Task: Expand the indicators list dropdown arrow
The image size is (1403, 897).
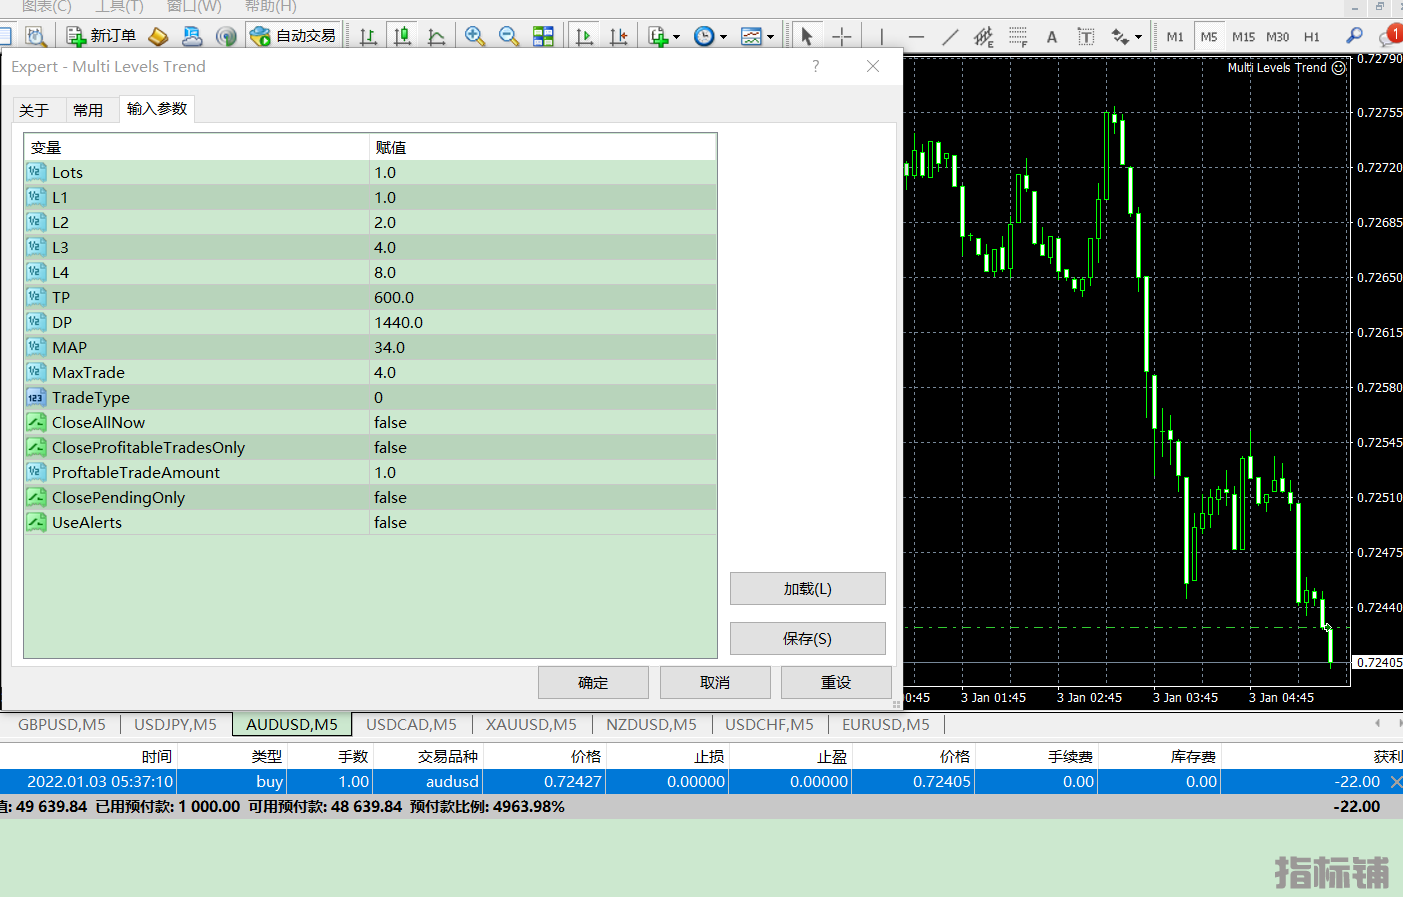Action: (677, 37)
